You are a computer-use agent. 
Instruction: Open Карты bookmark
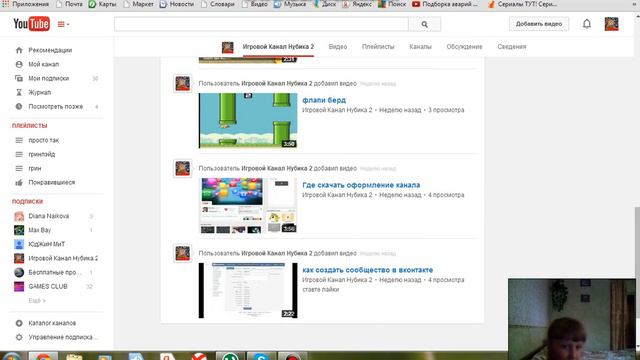coord(102,4)
